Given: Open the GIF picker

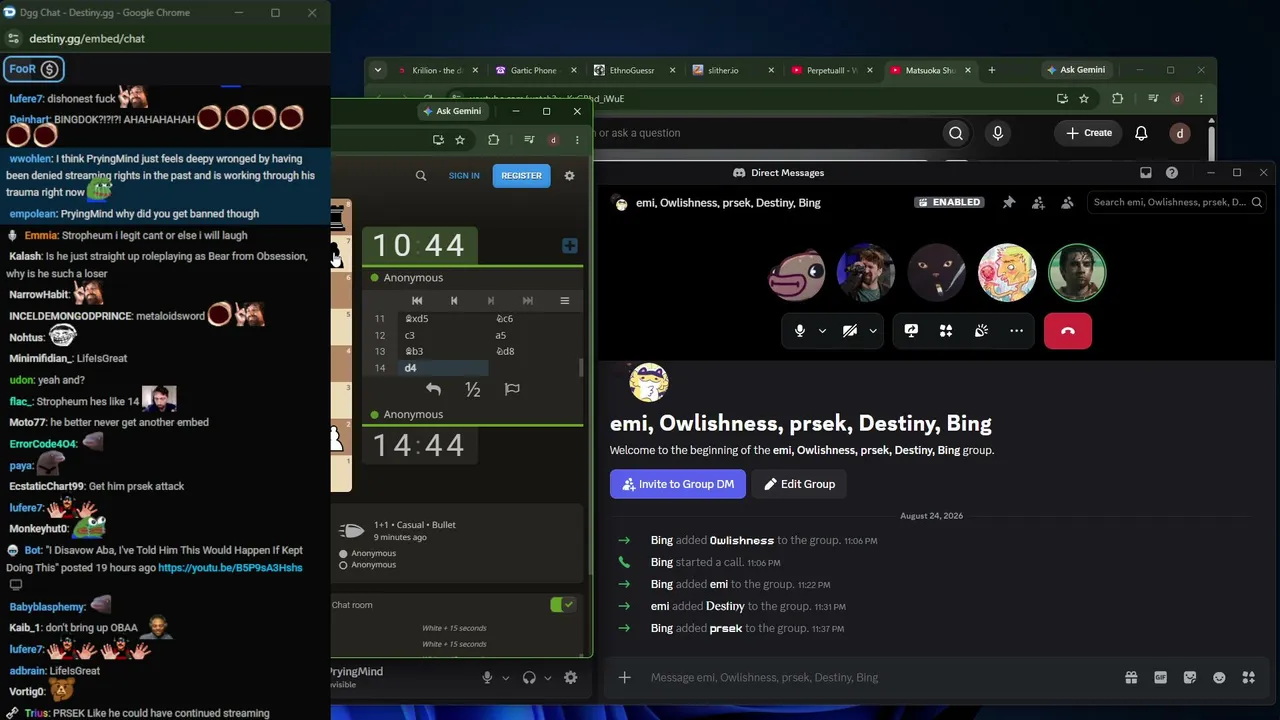Looking at the screenshot, I should 1161,677.
